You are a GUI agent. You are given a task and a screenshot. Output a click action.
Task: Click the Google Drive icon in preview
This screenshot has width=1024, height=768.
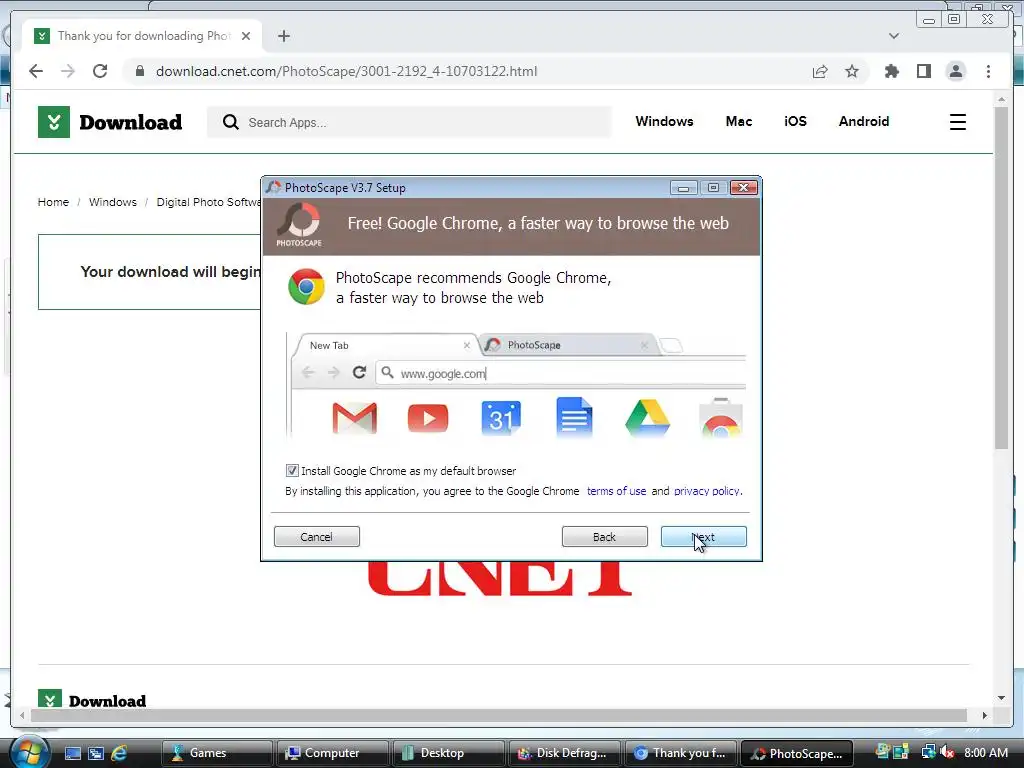pyautogui.click(x=647, y=418)
